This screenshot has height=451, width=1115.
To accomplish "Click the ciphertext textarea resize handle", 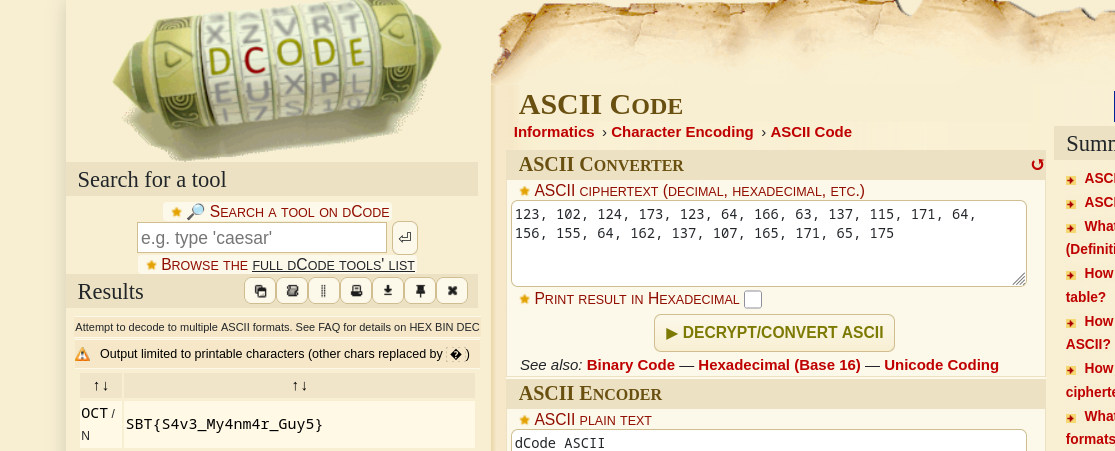I will point(1019,279).
